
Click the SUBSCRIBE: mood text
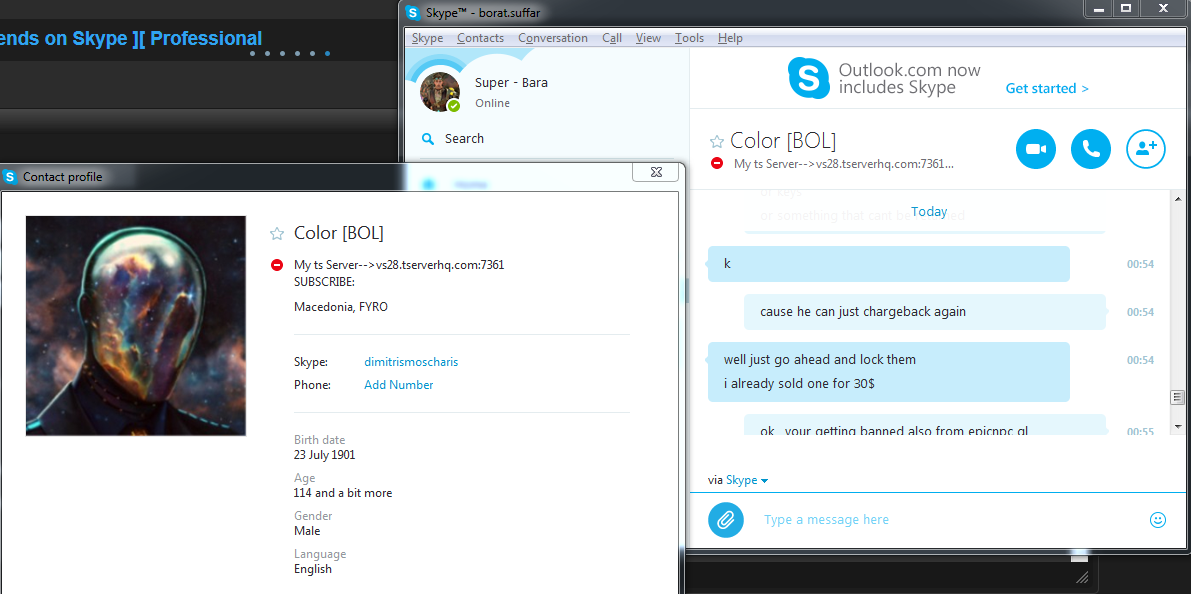click(x=324, y=282)
